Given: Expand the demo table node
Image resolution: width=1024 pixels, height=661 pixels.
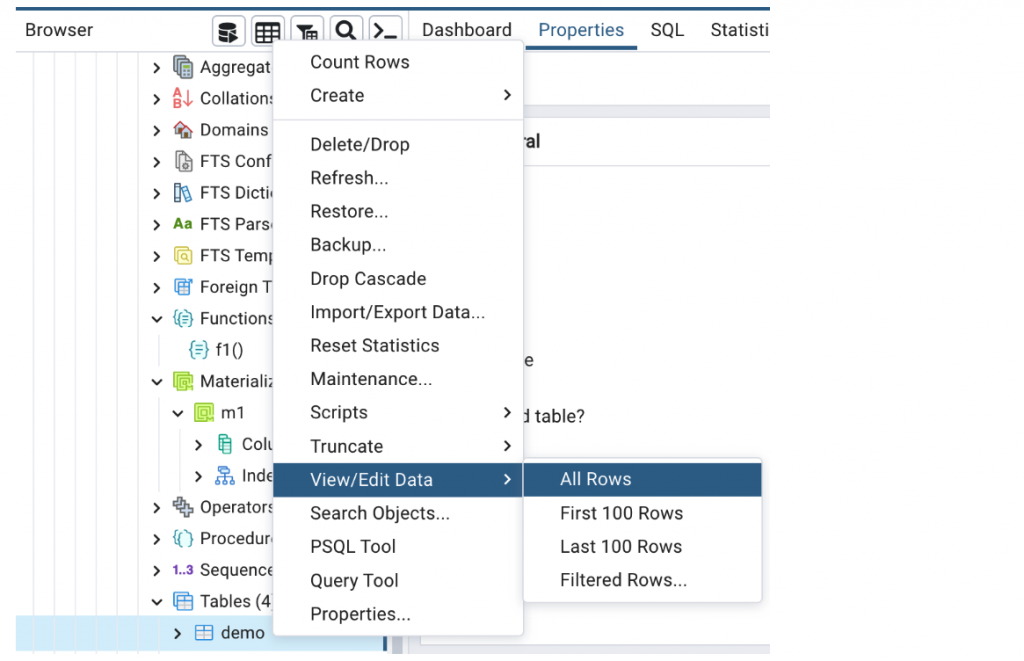Looking at the screenshot, I should (178, 633).
